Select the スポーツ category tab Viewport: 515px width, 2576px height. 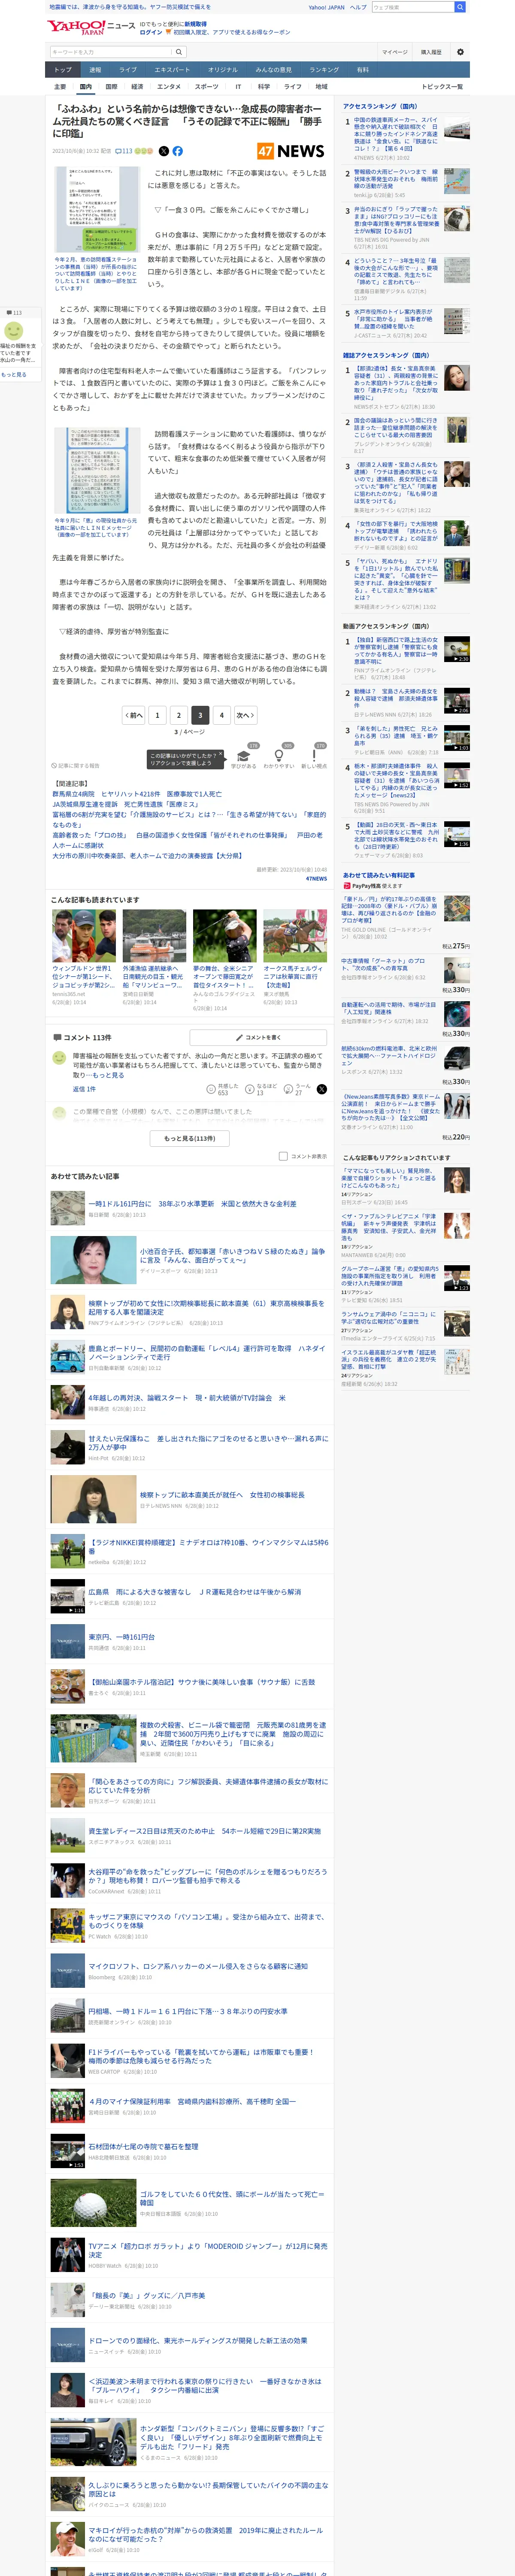point(206,87)
